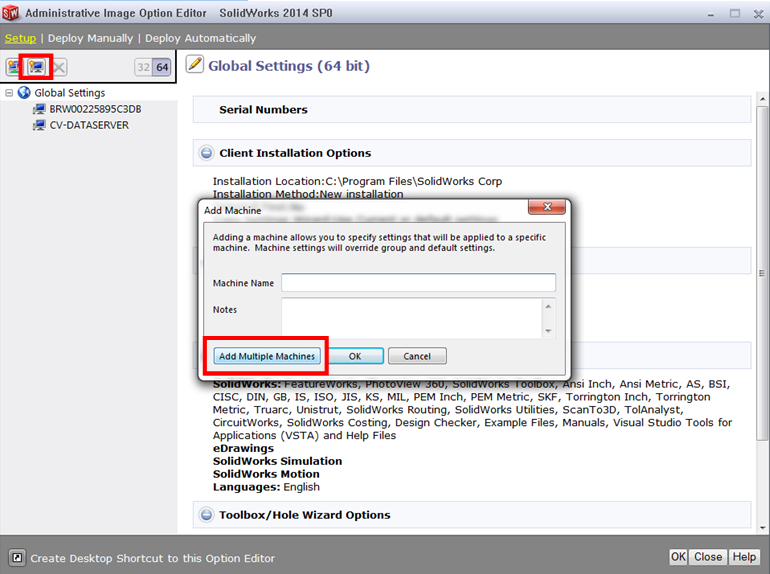770x574 pixels.
Task: Click main panel scrollbar up arrow
Action: (x=762, y=99)
